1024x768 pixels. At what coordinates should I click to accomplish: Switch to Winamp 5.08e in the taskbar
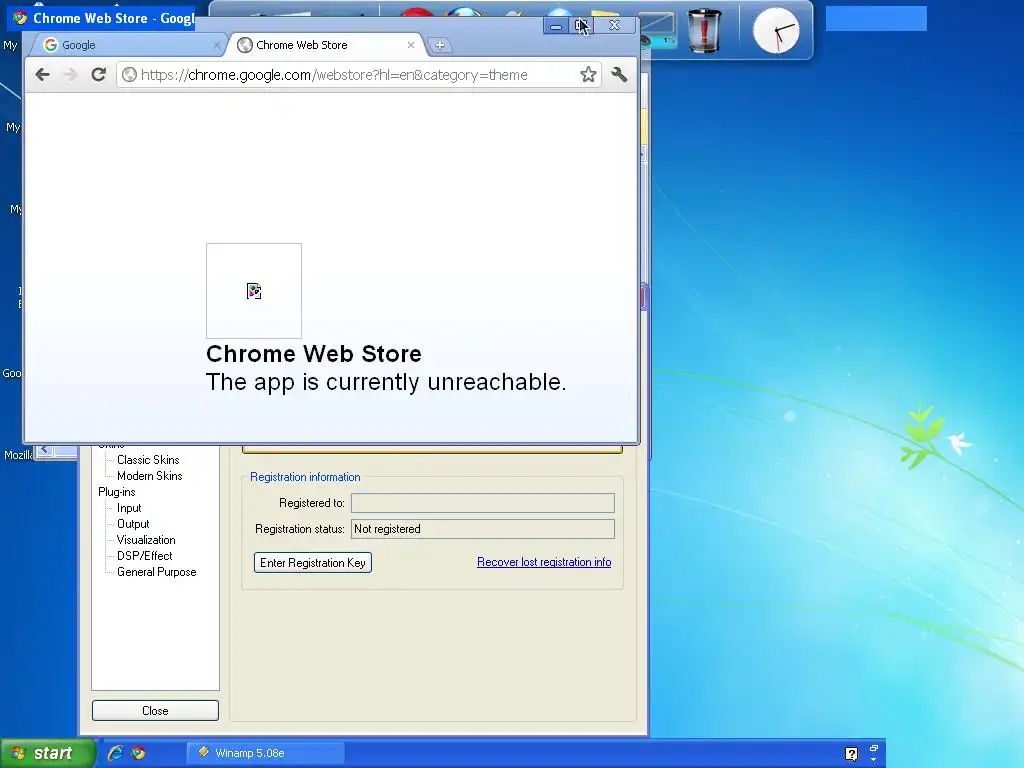tap(266, 753)
